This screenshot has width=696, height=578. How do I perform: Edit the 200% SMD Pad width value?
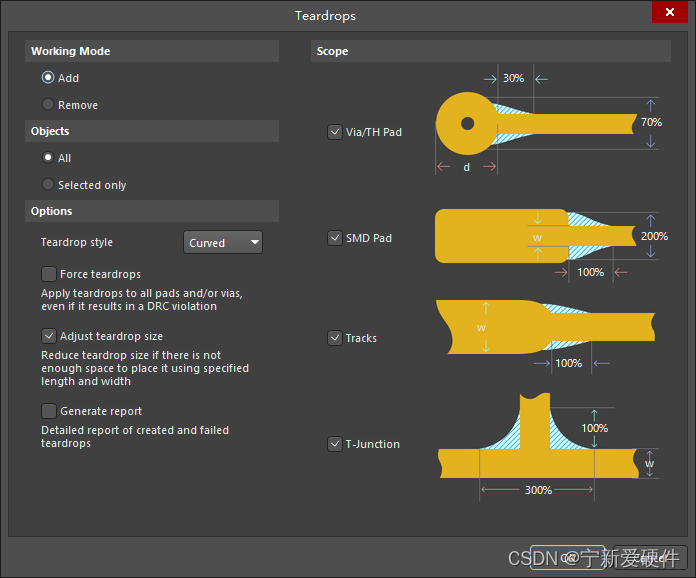tap(654, 236)
